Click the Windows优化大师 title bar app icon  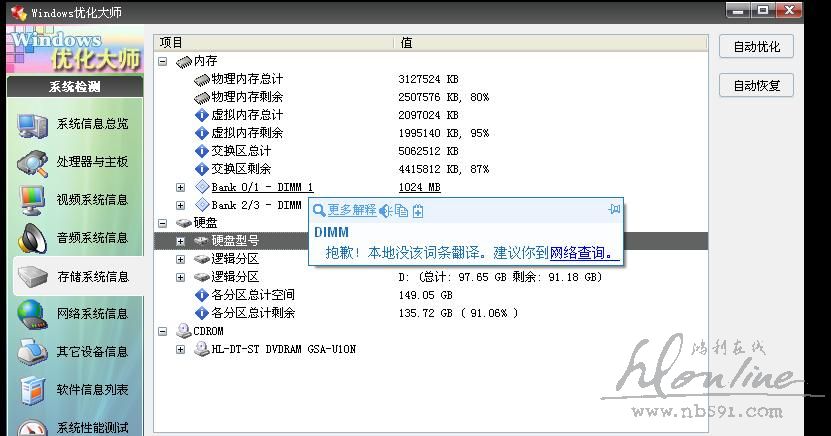(19, 13)
